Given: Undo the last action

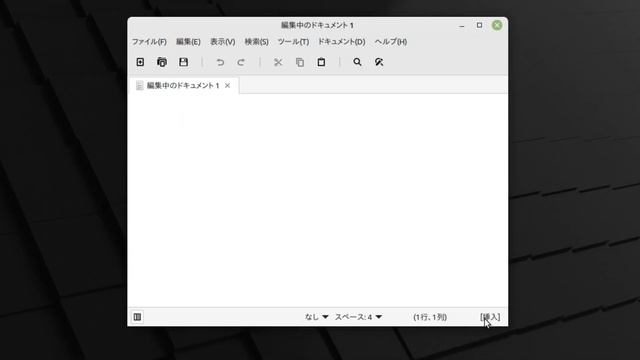Looking at the screenshot, I should (x=220, y=62).
